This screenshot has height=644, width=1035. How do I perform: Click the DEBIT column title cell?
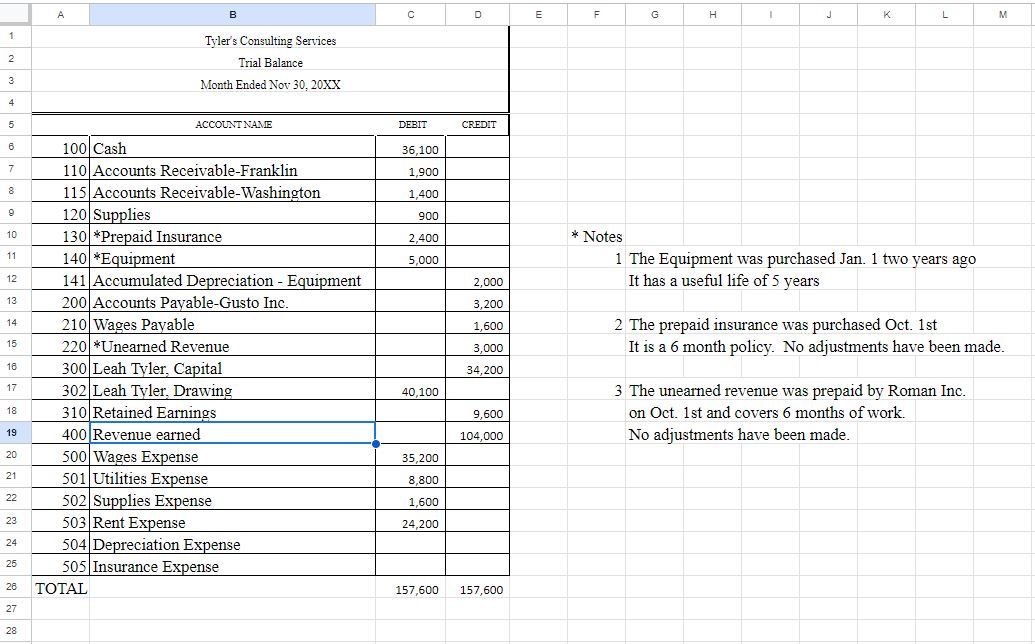tap(411, 125)
